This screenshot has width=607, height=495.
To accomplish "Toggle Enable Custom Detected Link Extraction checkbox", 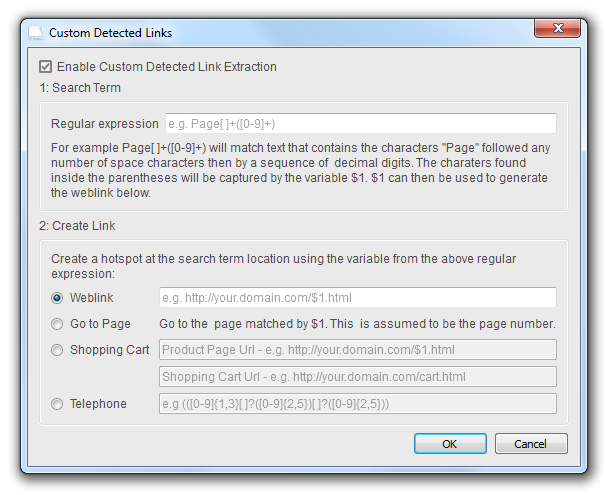I will [45, 67].
